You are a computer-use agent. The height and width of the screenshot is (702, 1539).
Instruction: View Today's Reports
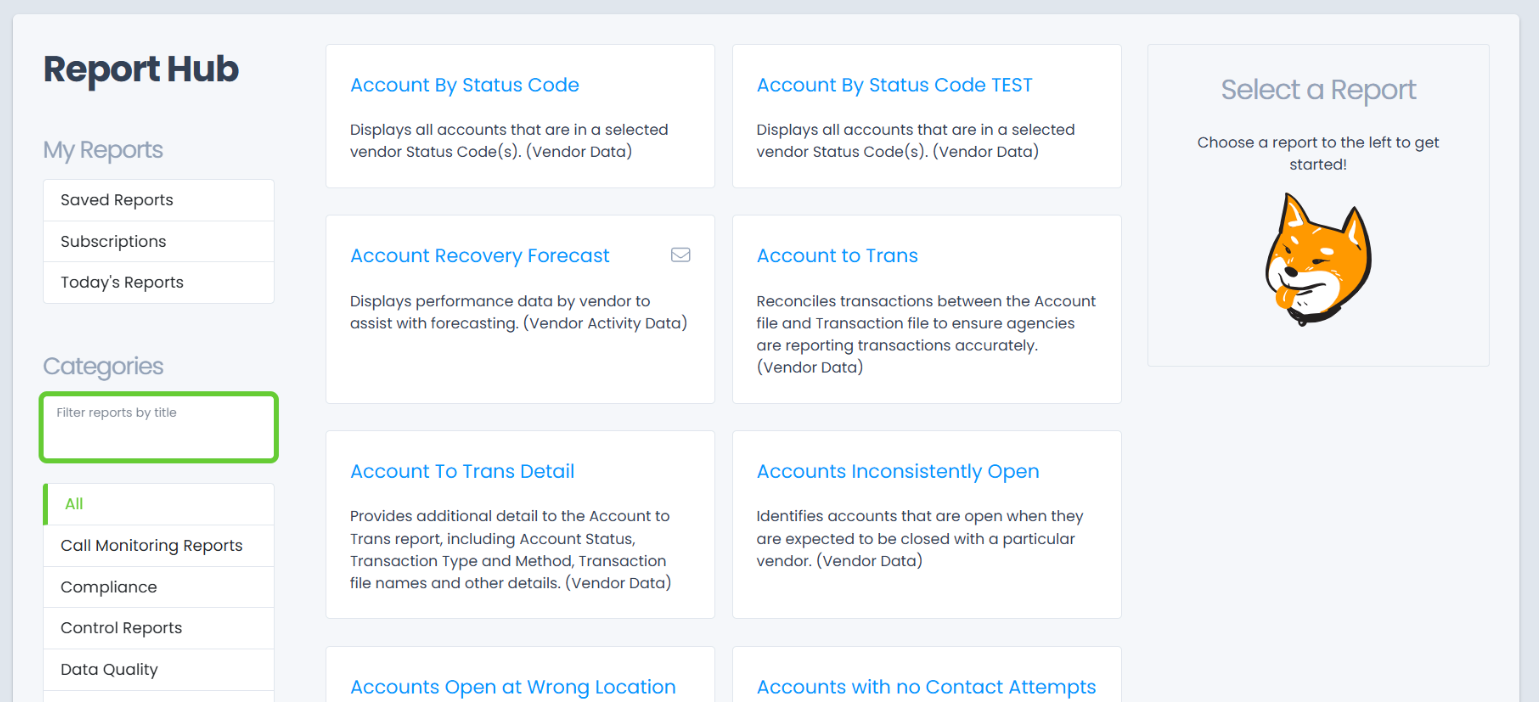(122, 282)
